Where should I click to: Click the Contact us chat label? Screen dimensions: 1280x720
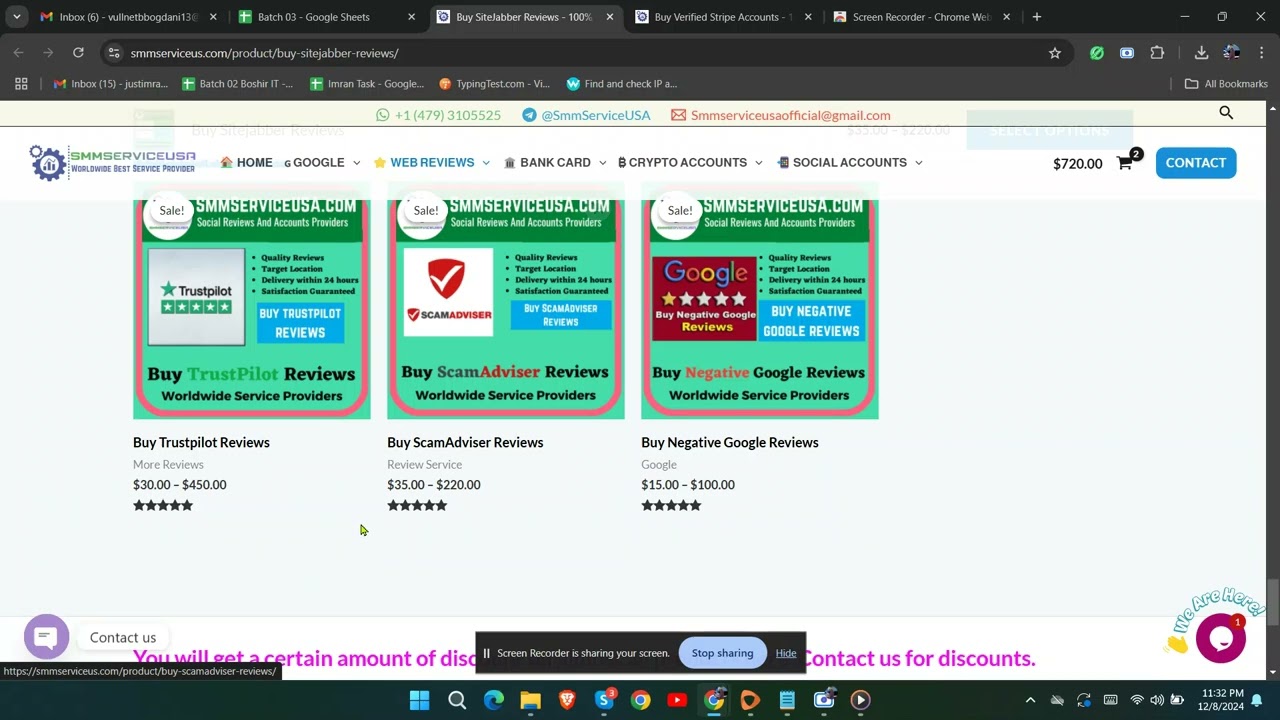tap(123, 637)
